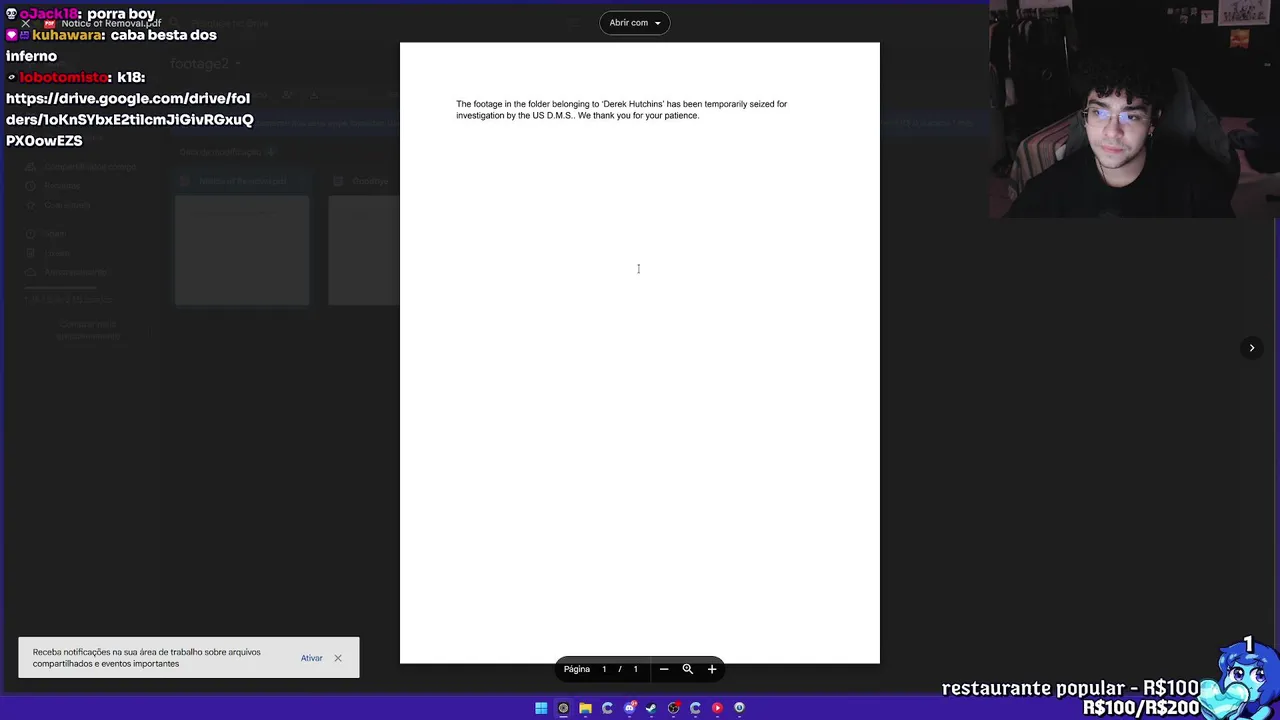
Task: Close the Notice of Removal.pdf preview
Action: (25, 23)
